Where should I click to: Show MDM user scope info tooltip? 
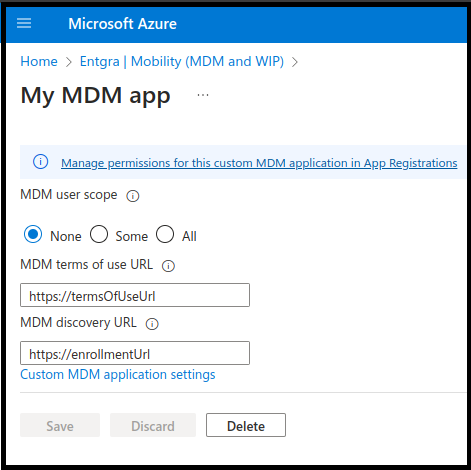coord(133,196)
